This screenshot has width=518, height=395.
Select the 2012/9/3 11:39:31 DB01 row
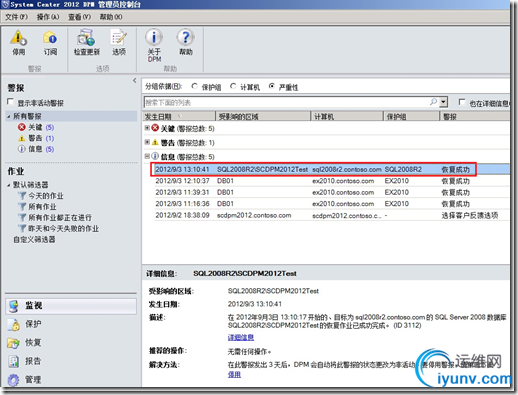pos(331,192)
